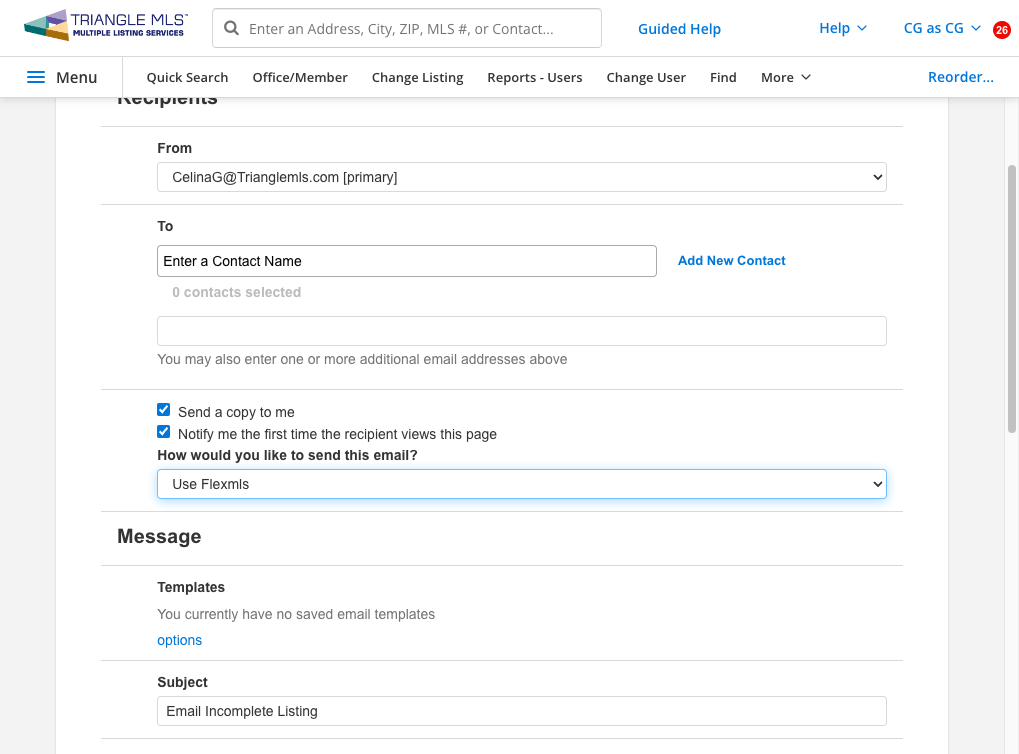Click the page vertical scrollbar
1019x754 pixels.
tap(1011, 299)
